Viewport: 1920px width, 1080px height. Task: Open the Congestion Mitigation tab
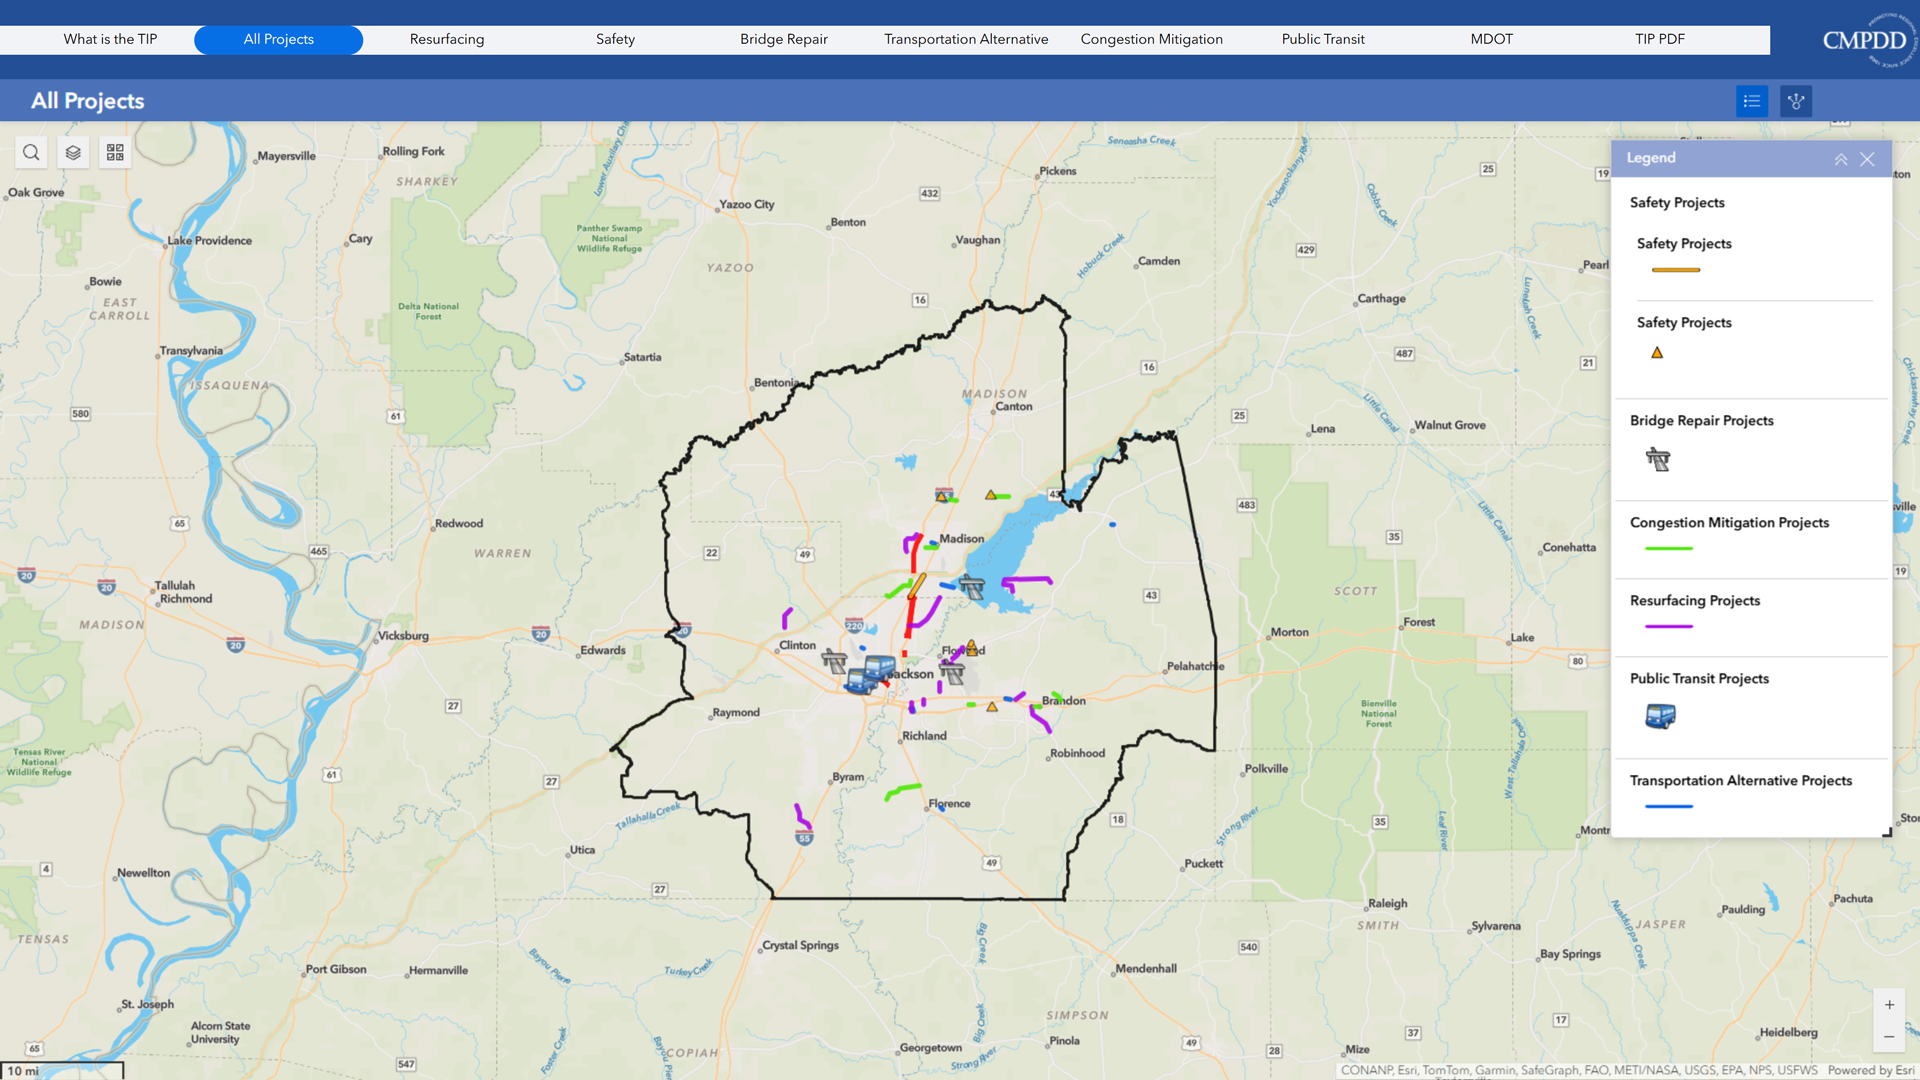click(1152, 39)
